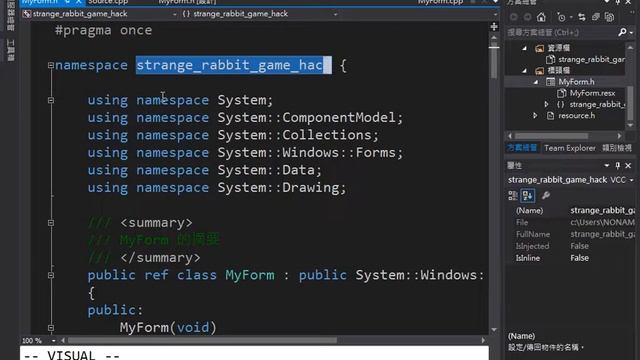Click the Solution Explorer horizontal scrollbar
Image resolution: width=640 pixels, height=360 pixels.
[x=551, y=136]
